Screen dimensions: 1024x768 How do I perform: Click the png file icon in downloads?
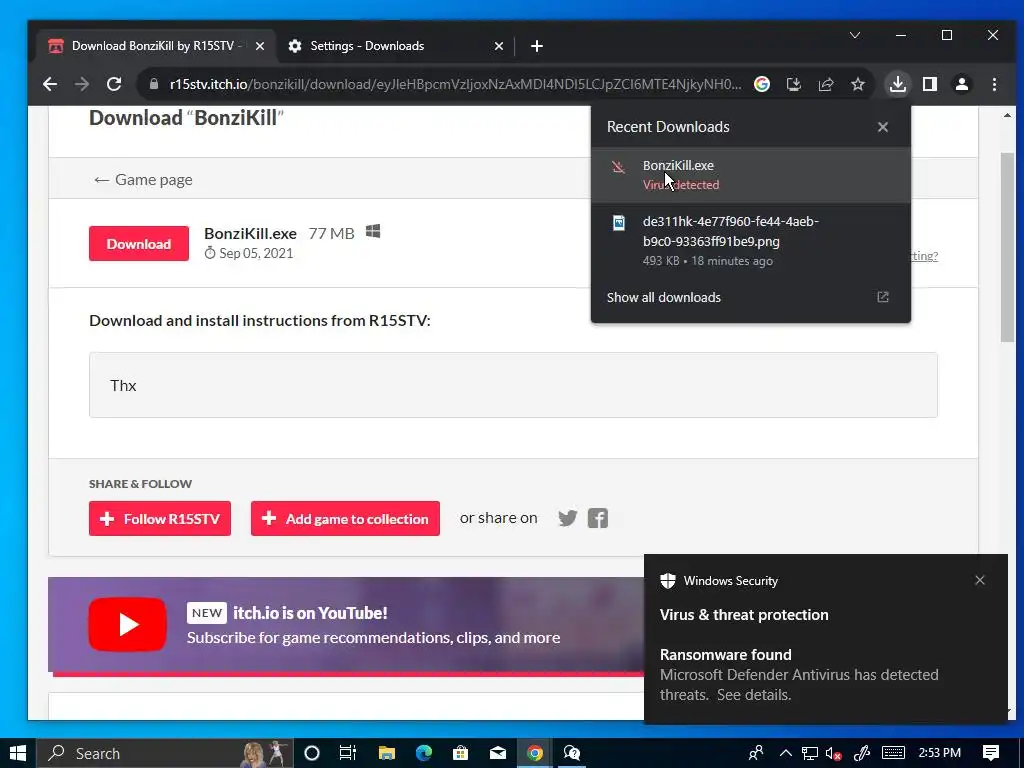click(618, 223)
